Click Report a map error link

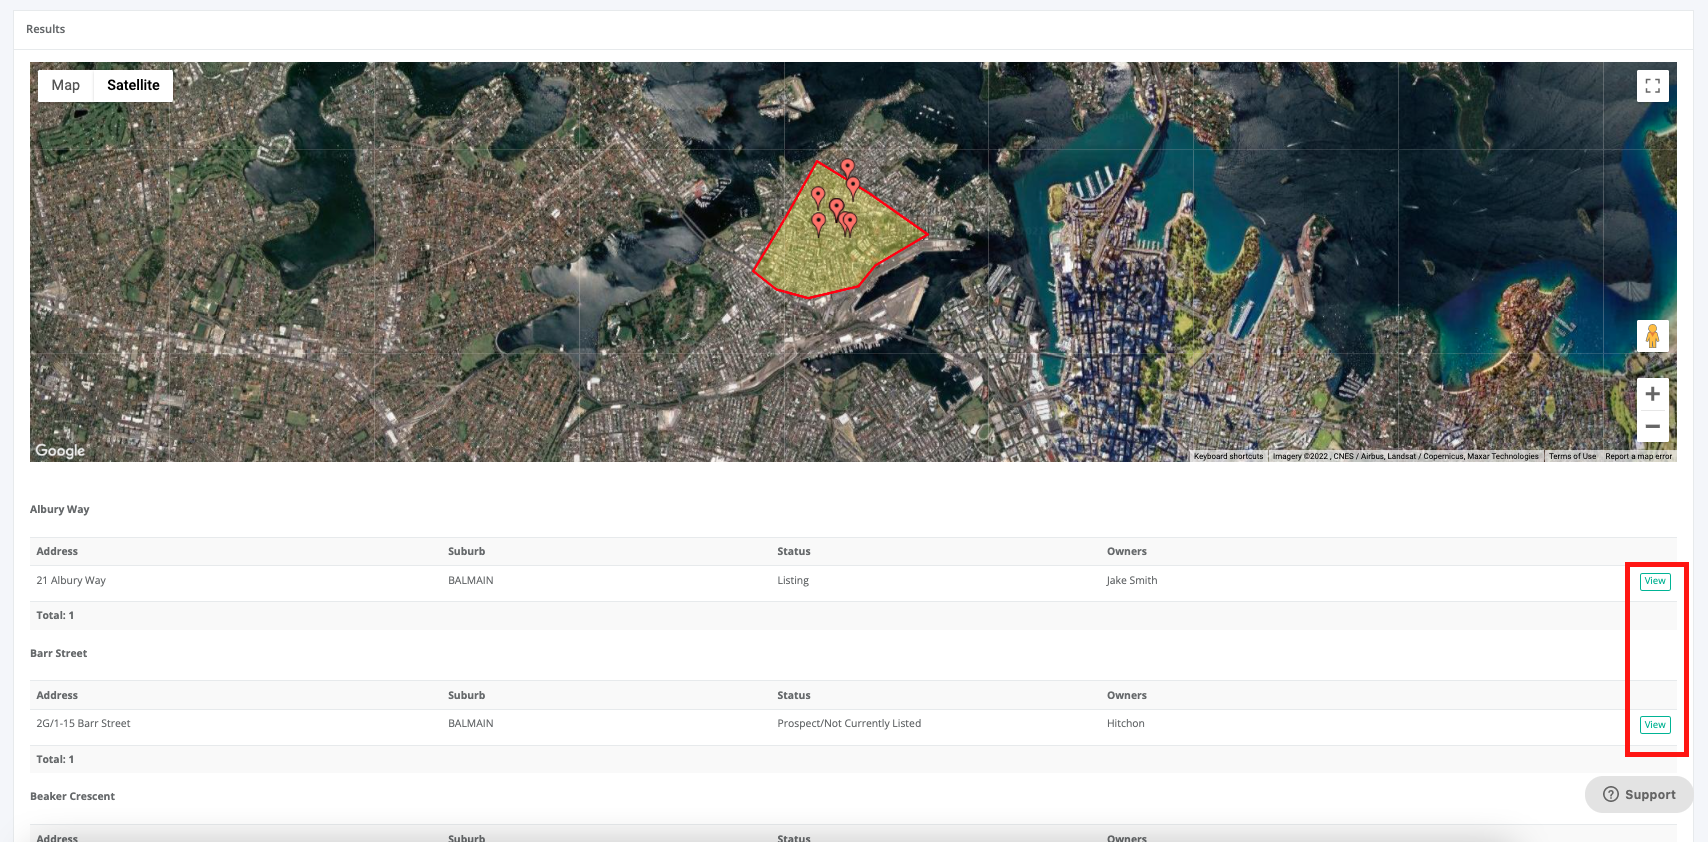[1638, 456]
